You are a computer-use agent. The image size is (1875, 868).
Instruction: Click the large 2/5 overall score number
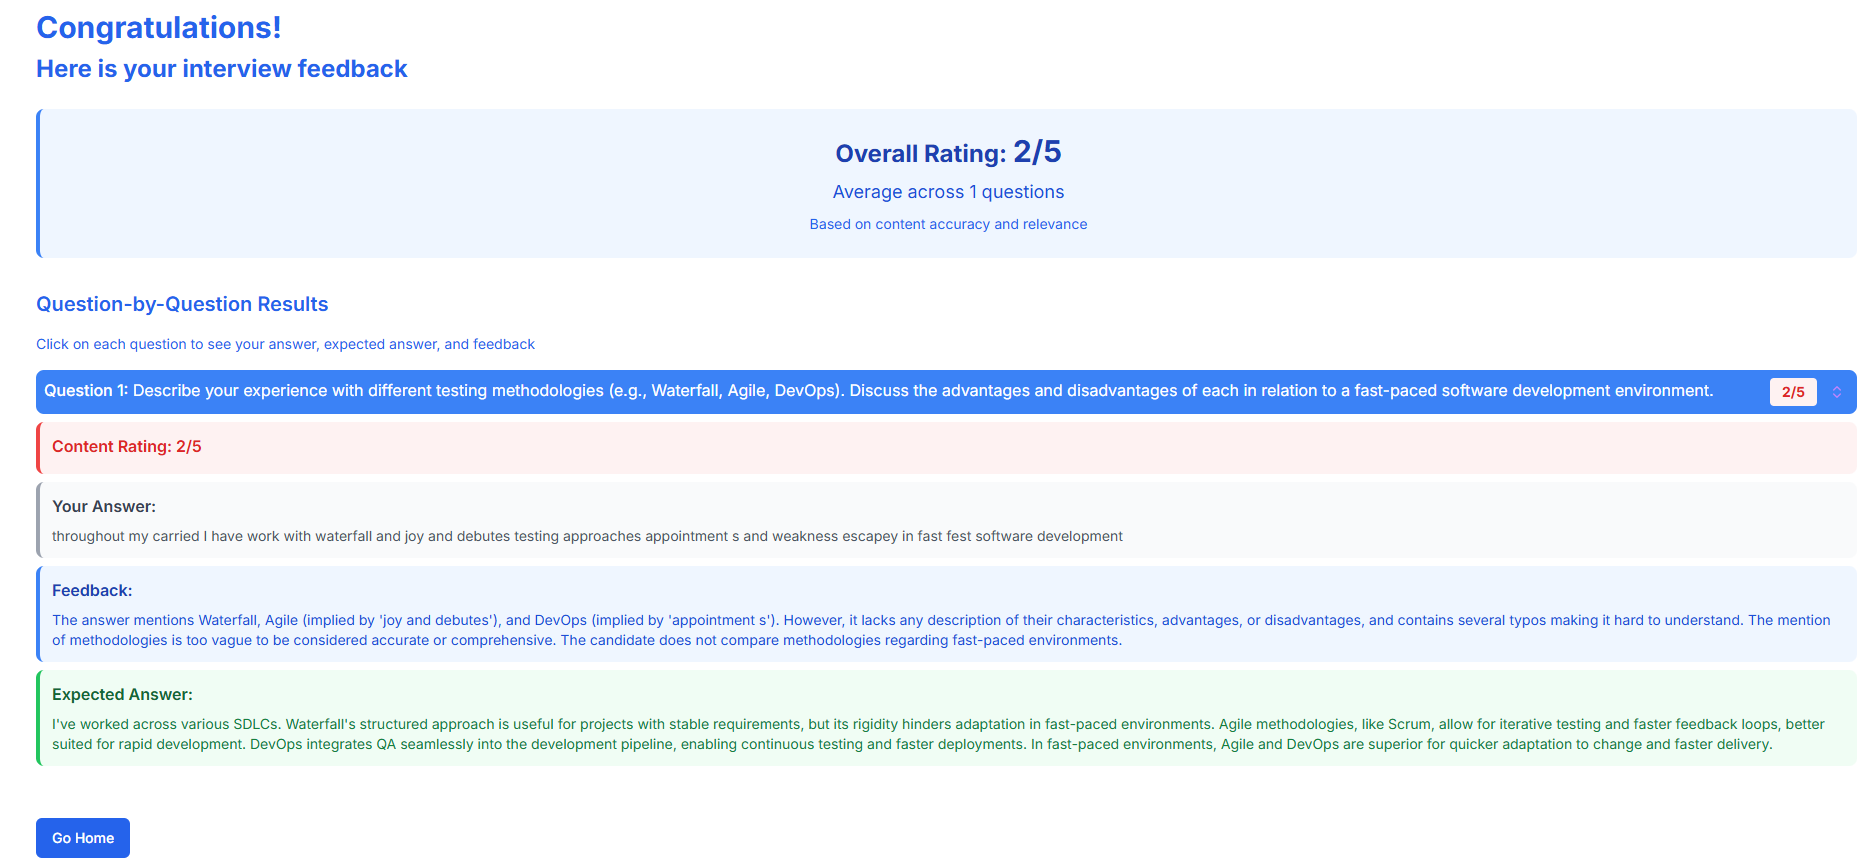pyautogui.click(x=1037, y=152)
